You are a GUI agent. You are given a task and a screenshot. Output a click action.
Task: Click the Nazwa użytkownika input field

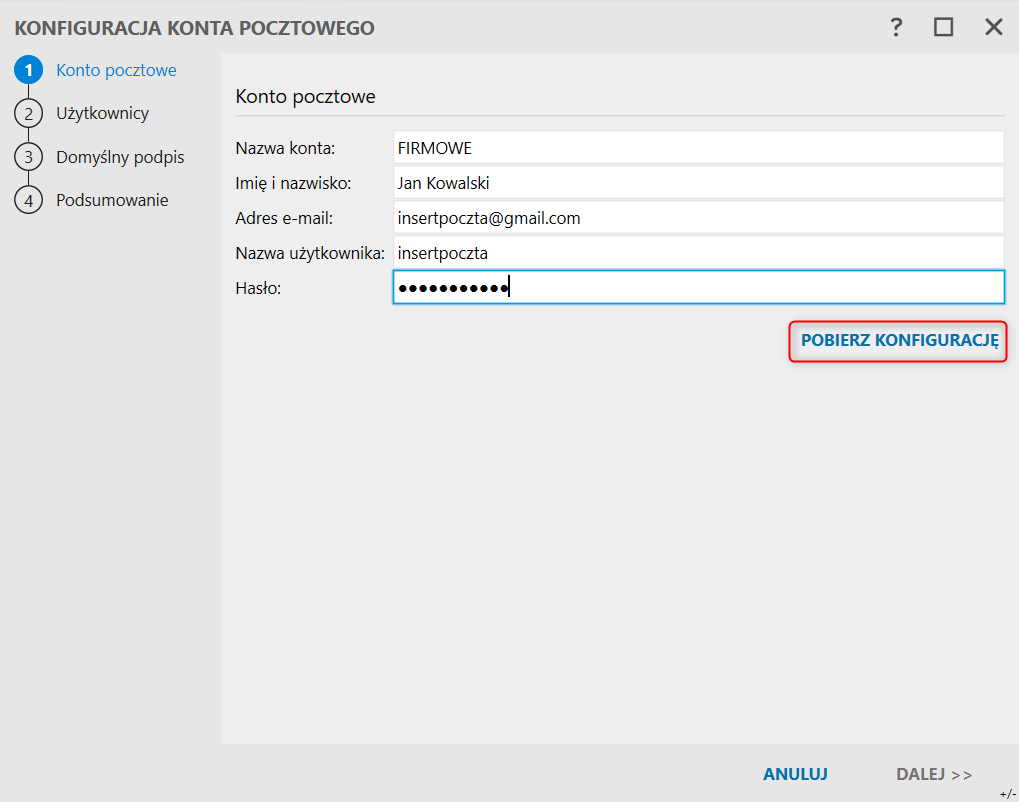[x=698, y=253]
